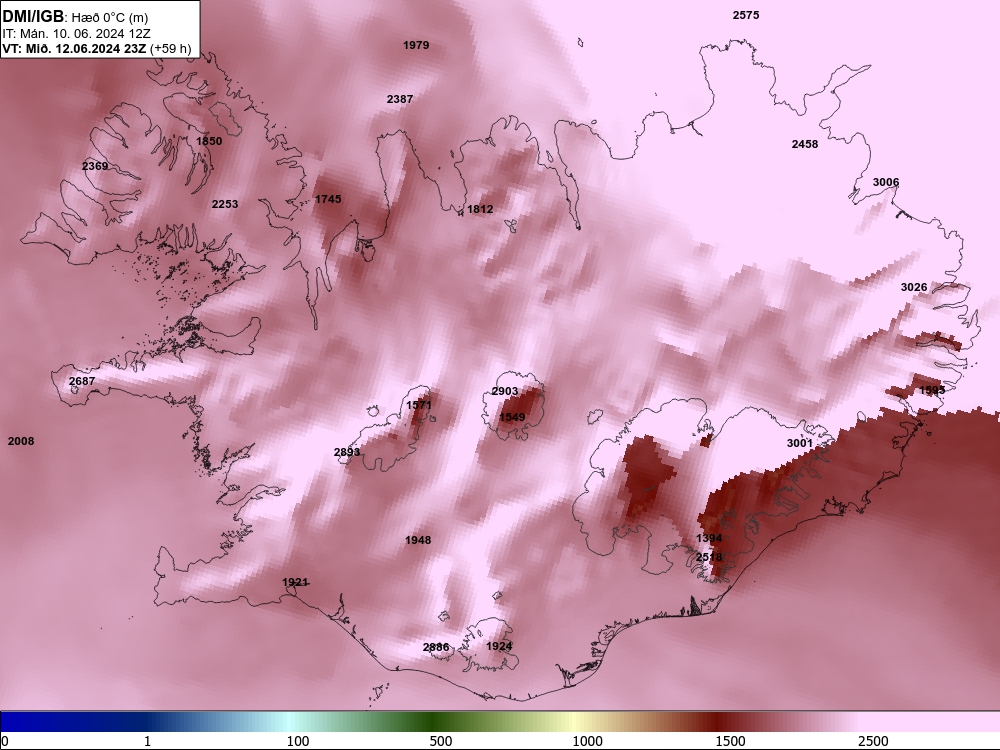Select the 'Hæð 0°C (m)' parameter text
The image size is (1000, 750).
[x=110, y=18]
